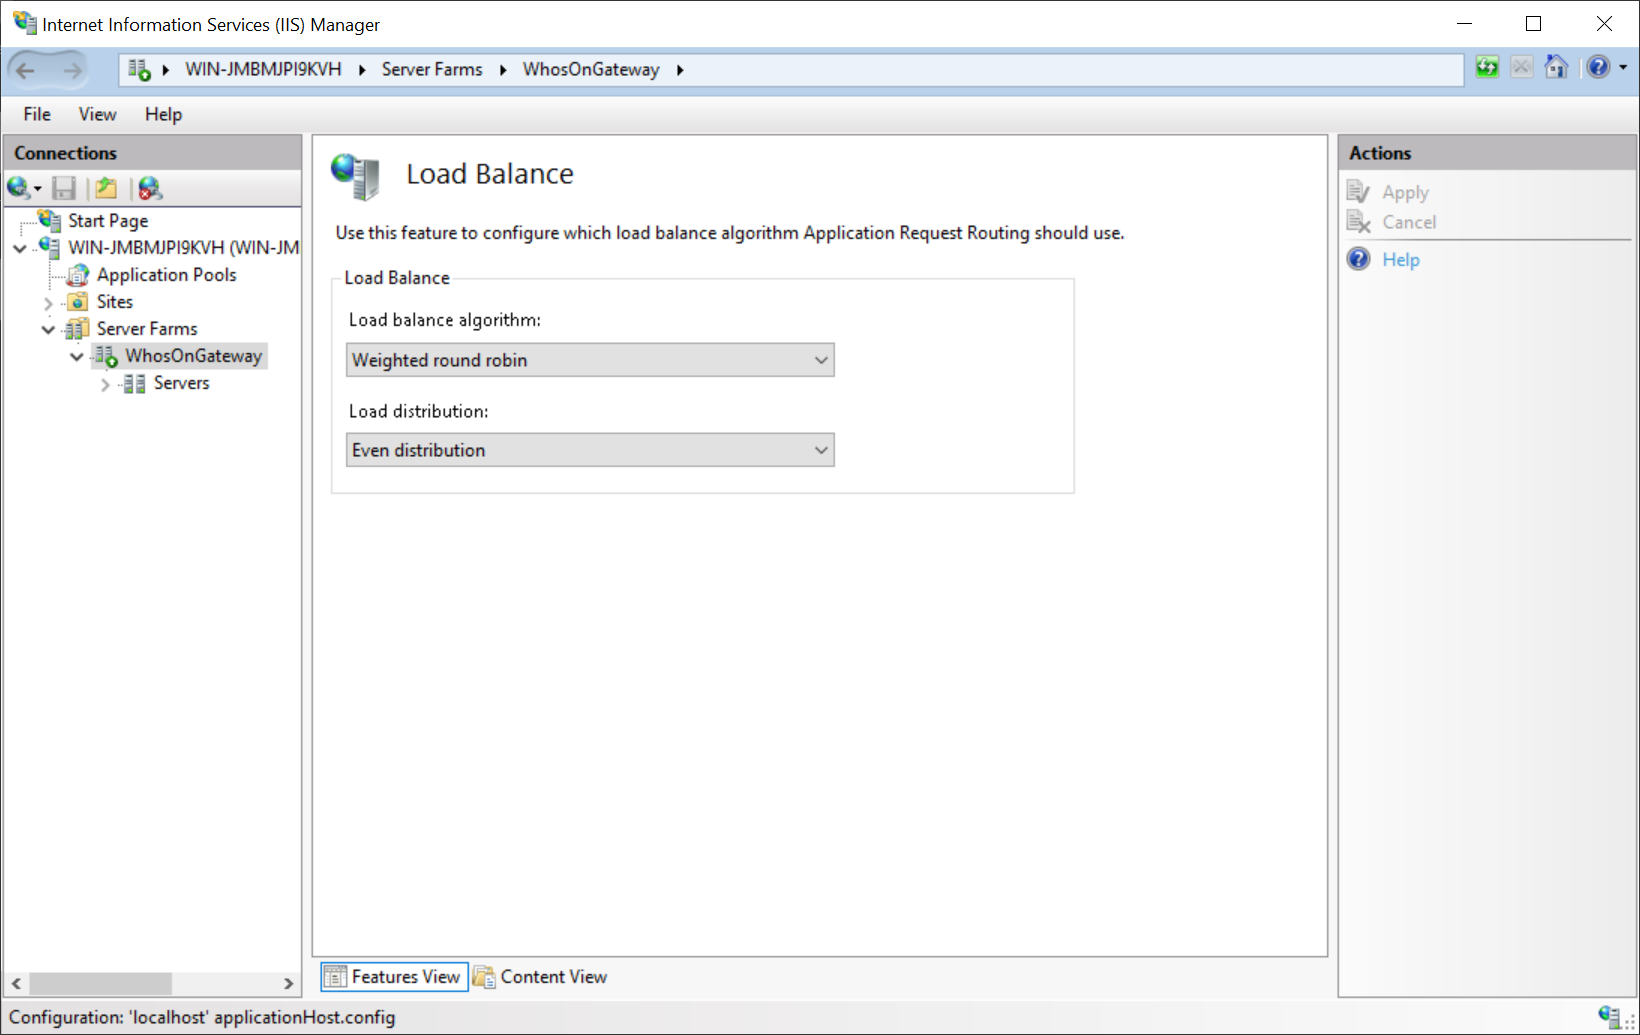Viewport: 1640px width, 1035px height.
Task: Click the Start Page tree icon
Action: pos(49,220)
